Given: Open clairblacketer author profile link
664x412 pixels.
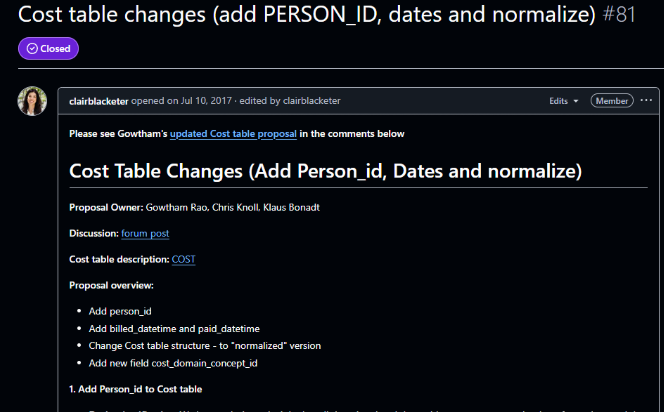Looking at the screenshot, I should (x=98, y=101).
